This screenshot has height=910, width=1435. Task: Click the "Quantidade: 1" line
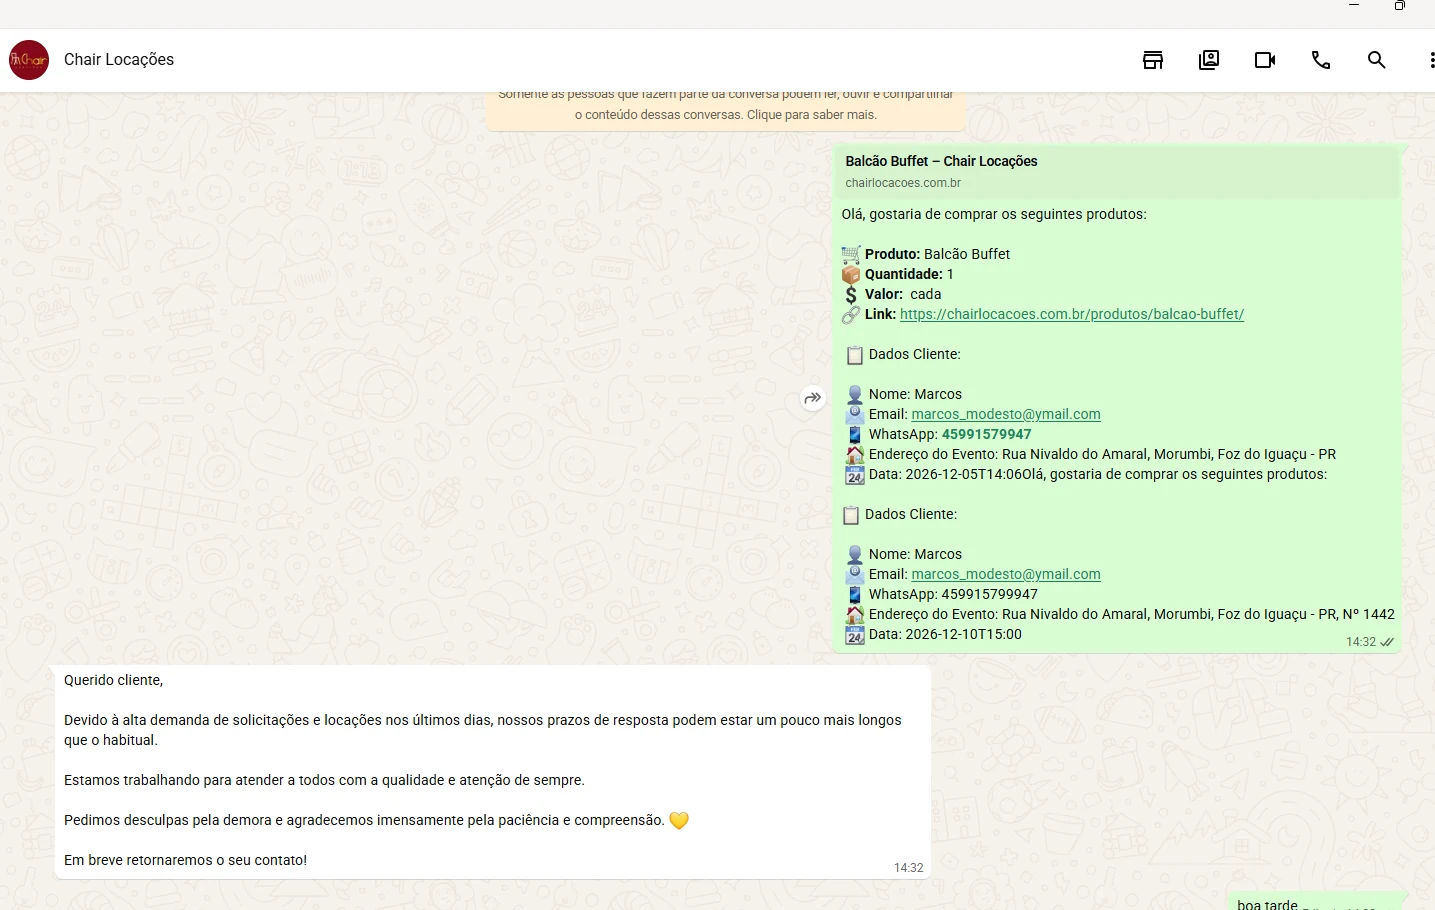pyautogui.click(x=898, y=274)
